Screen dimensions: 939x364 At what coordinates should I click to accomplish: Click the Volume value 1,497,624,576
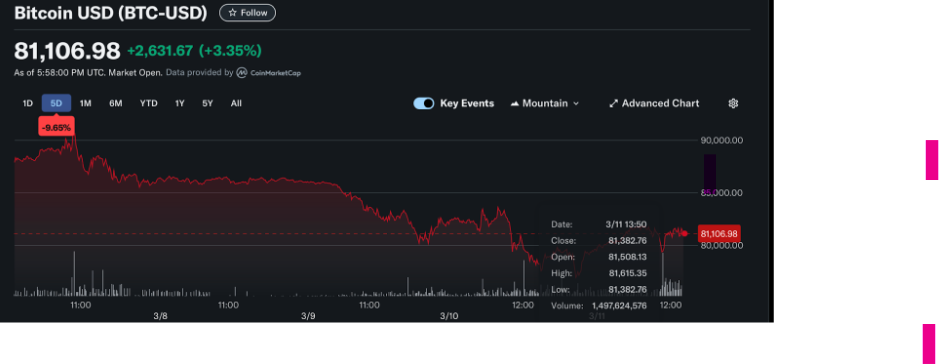(619, 305)
